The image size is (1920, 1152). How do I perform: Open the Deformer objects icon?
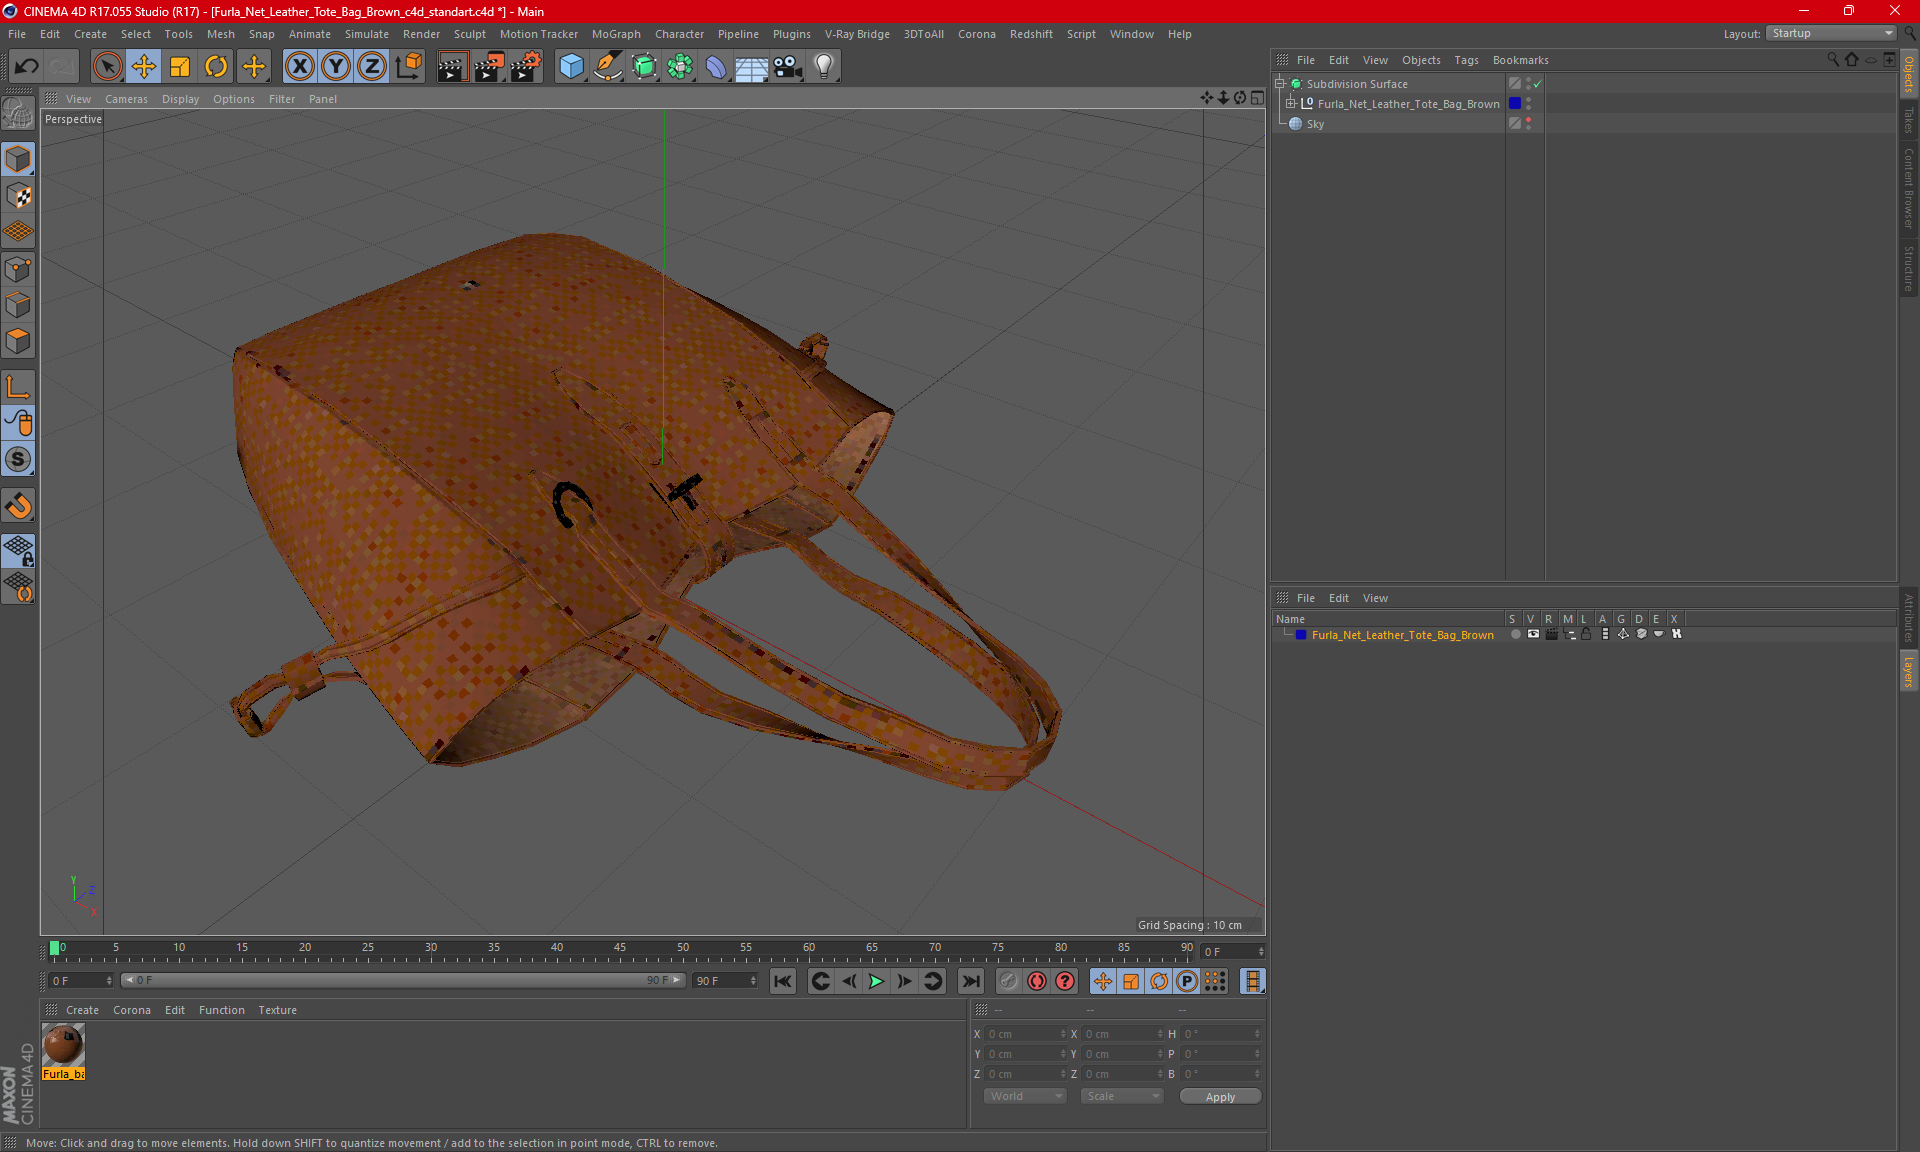click(716, 67)
